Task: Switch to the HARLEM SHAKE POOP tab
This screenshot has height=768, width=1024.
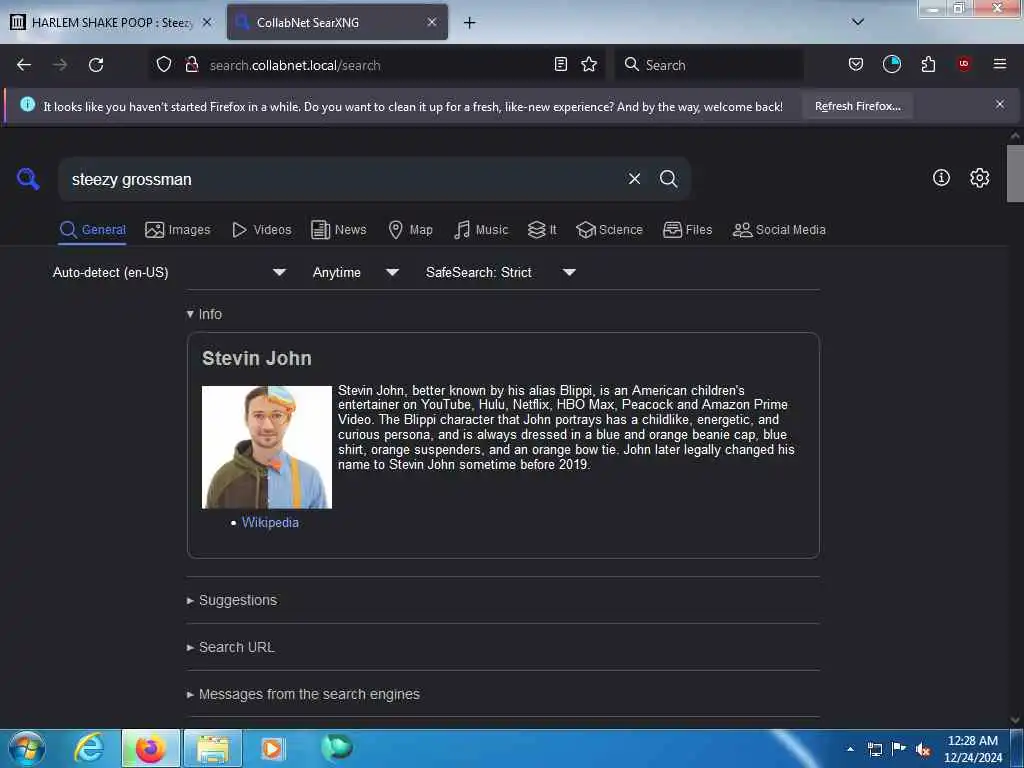Action: pyautogui.click(x=111, y=22)
